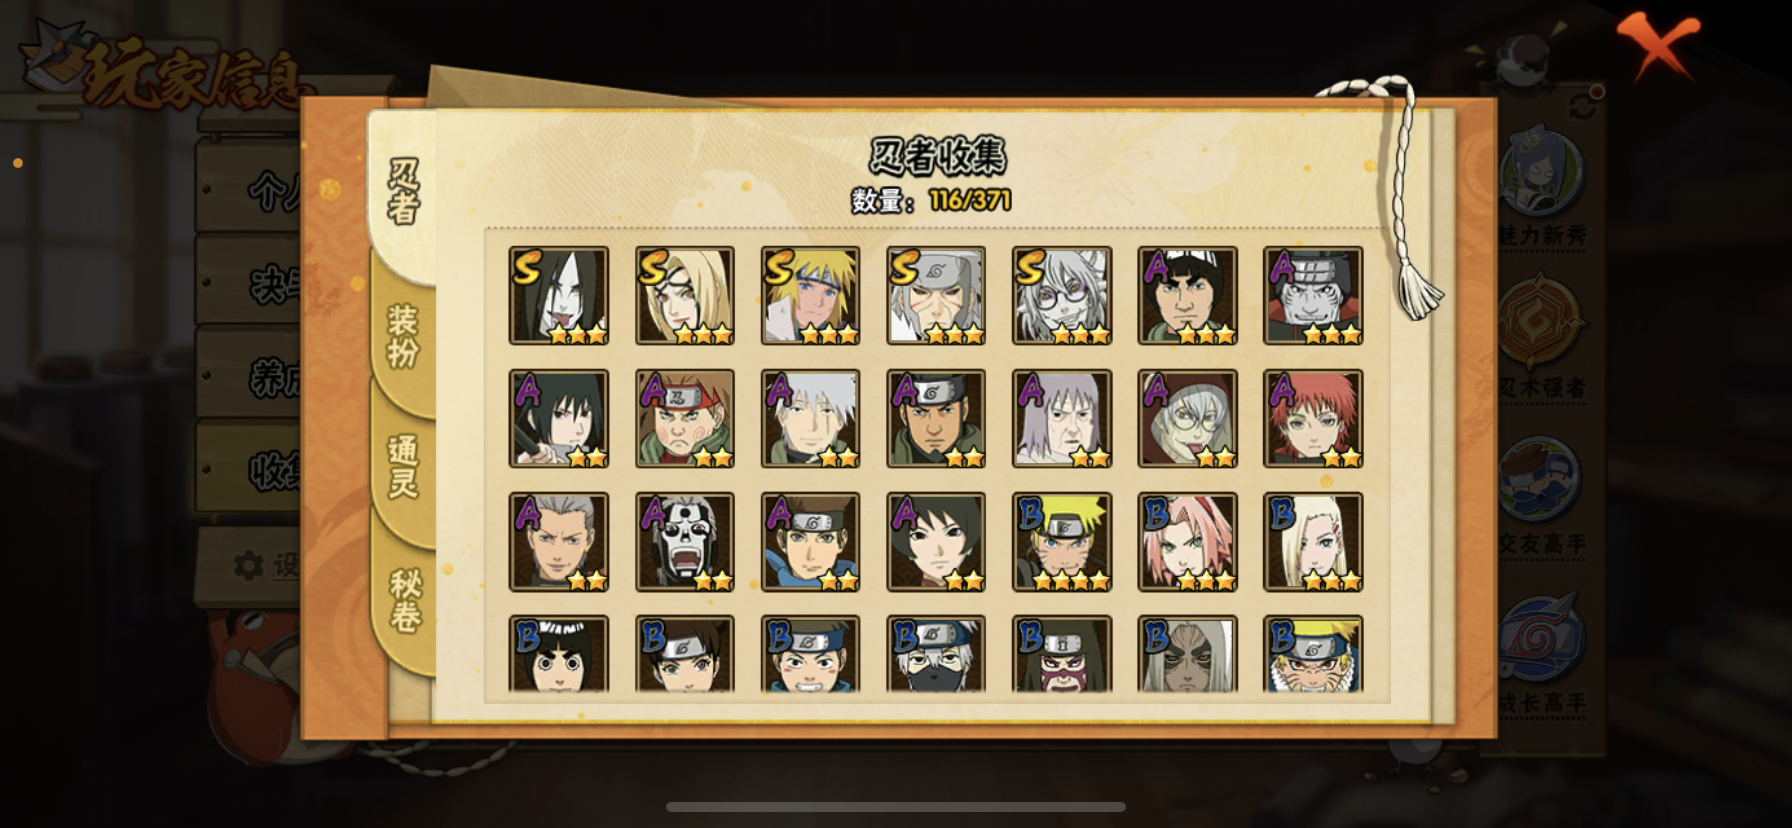Tap the S-rank Minato ninja portrait
The image size is (1792, 828).
[x=810, y=295]
